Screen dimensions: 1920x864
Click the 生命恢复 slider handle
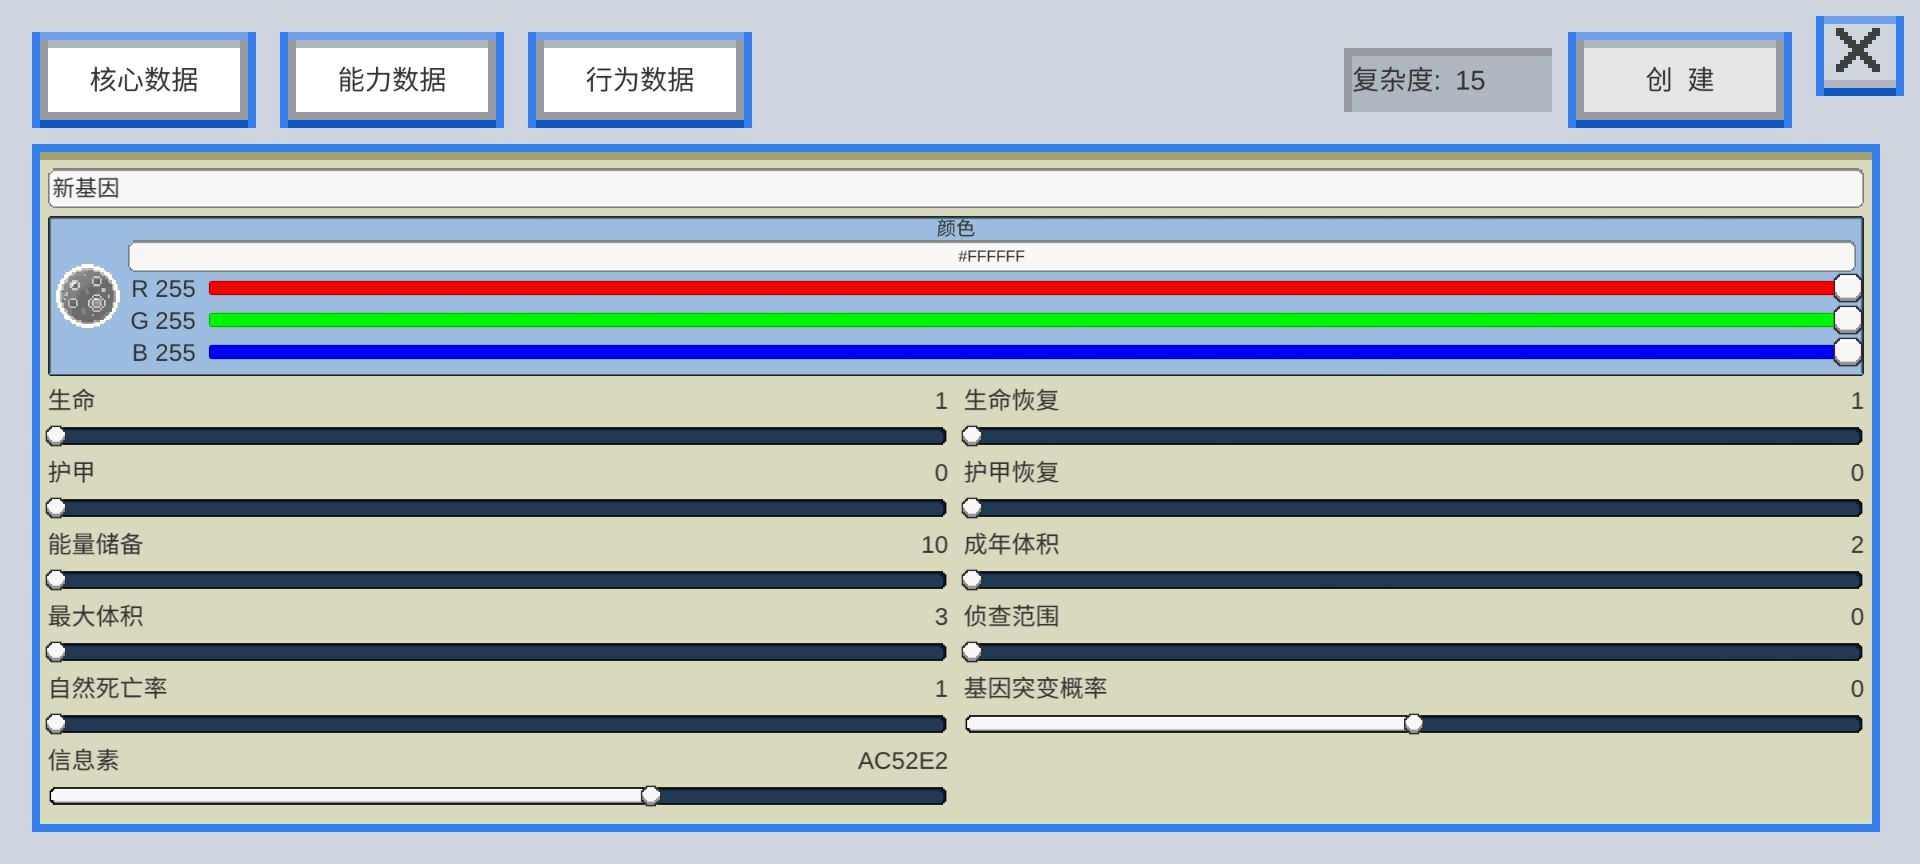[x=972, y=436]
